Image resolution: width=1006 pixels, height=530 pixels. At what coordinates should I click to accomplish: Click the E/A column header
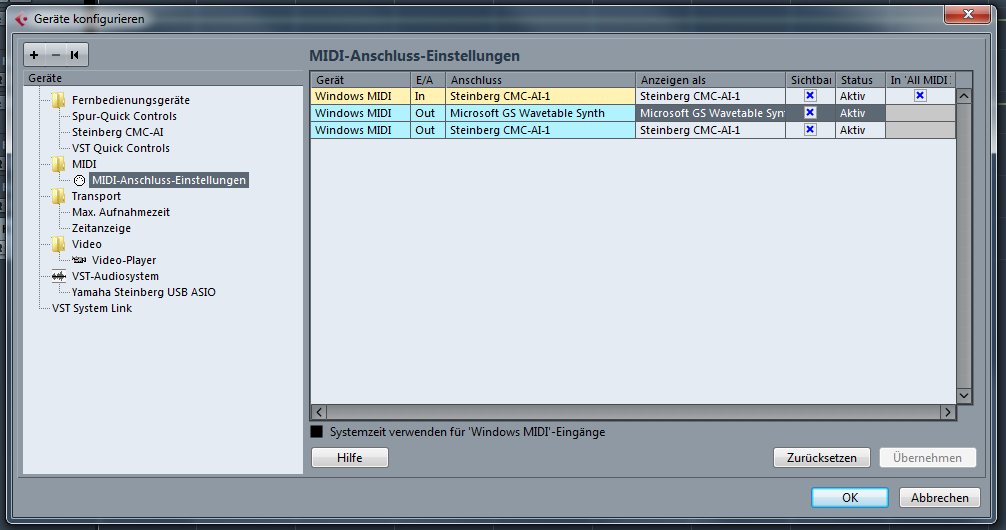[x=428, y=80]
